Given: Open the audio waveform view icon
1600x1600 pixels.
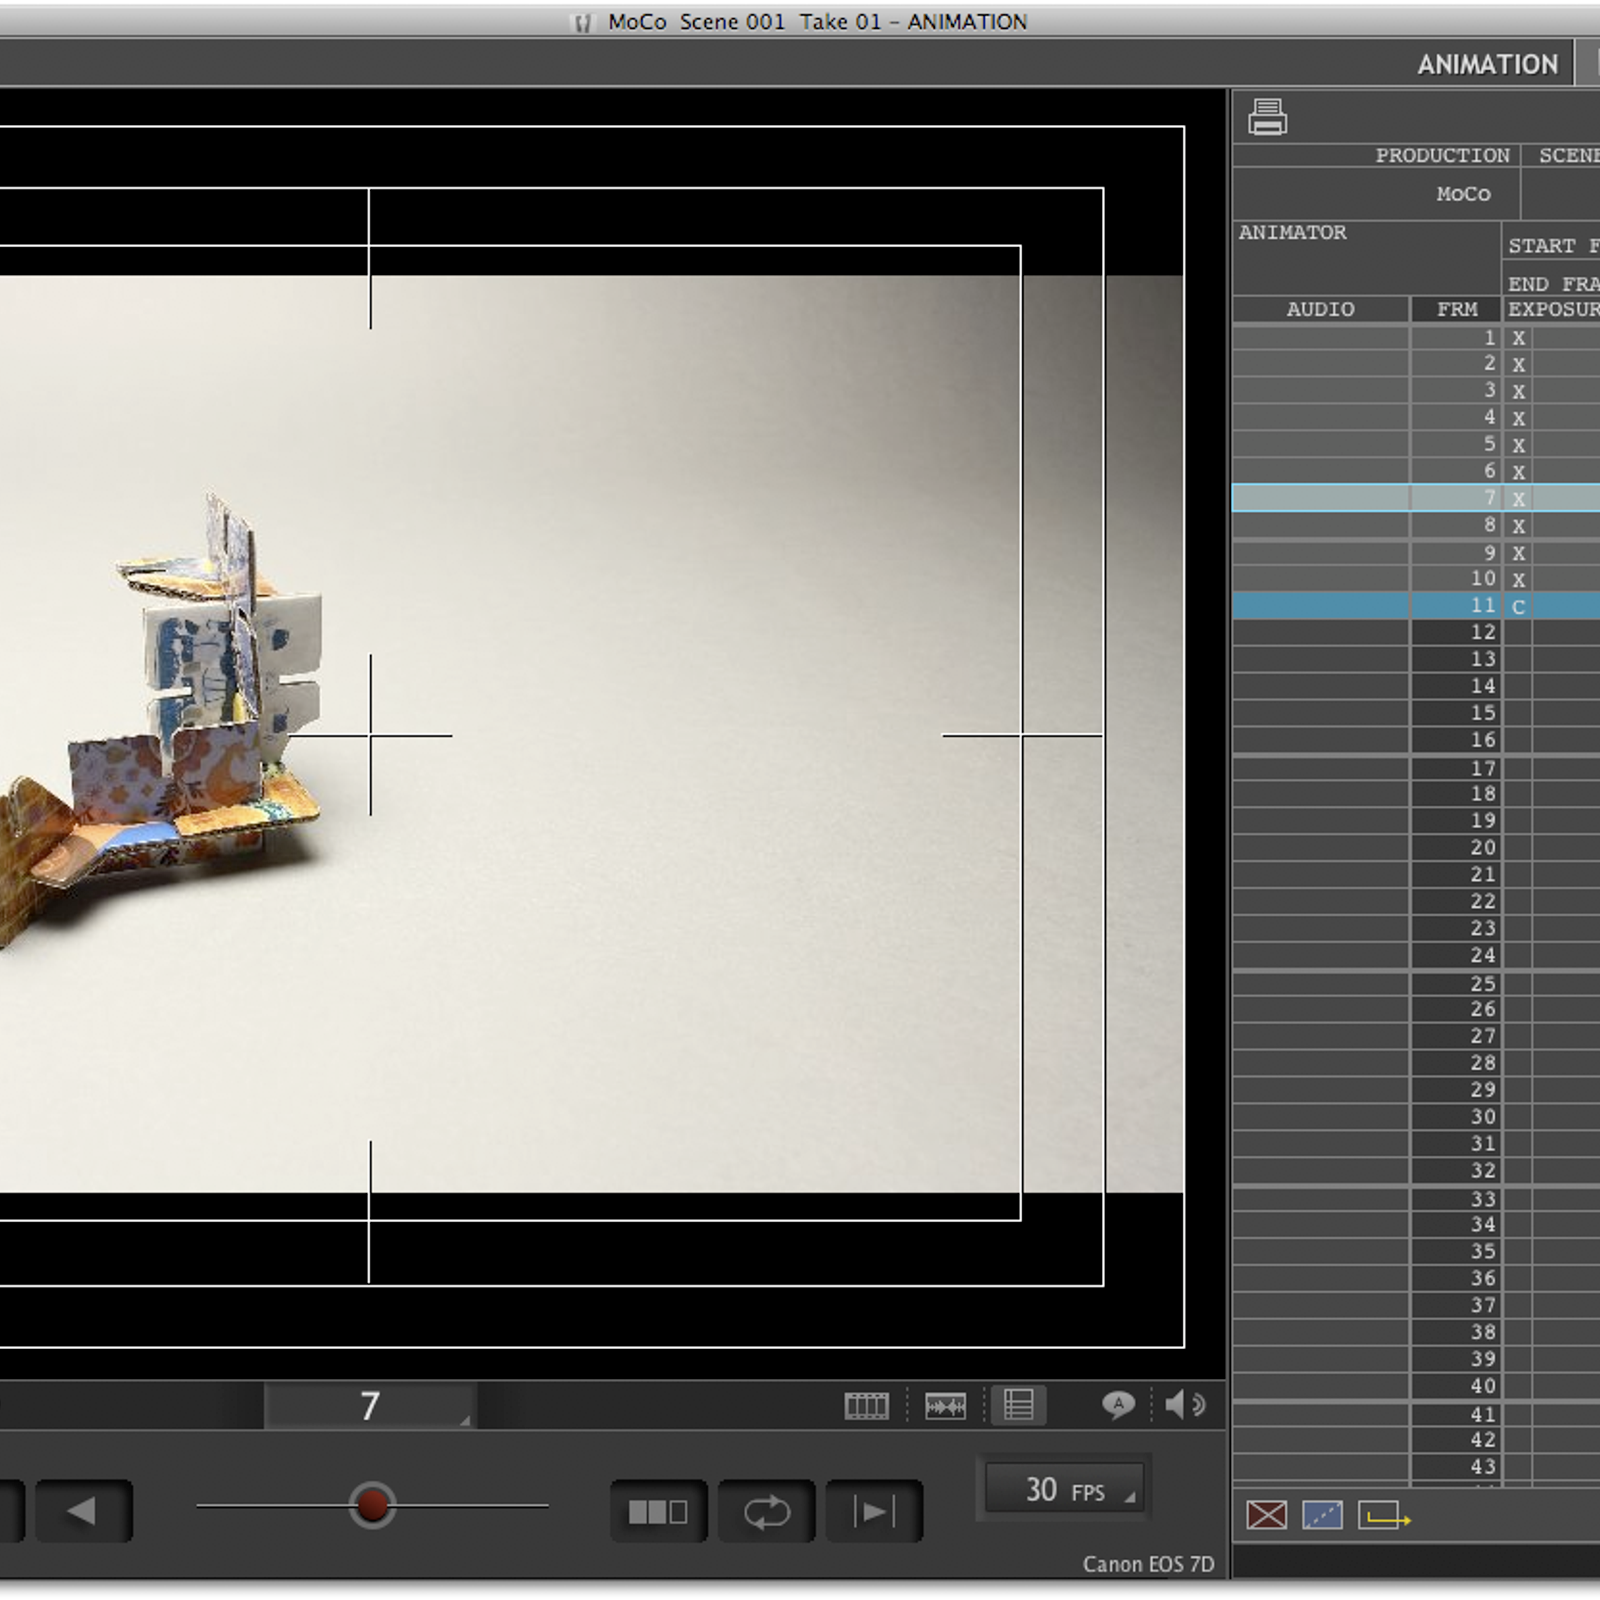Looking at the screenshot, I should coord(945,1406).
